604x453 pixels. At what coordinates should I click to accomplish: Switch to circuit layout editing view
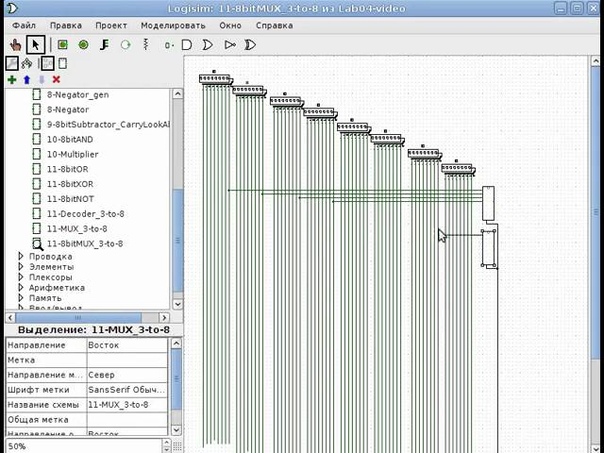47,63
